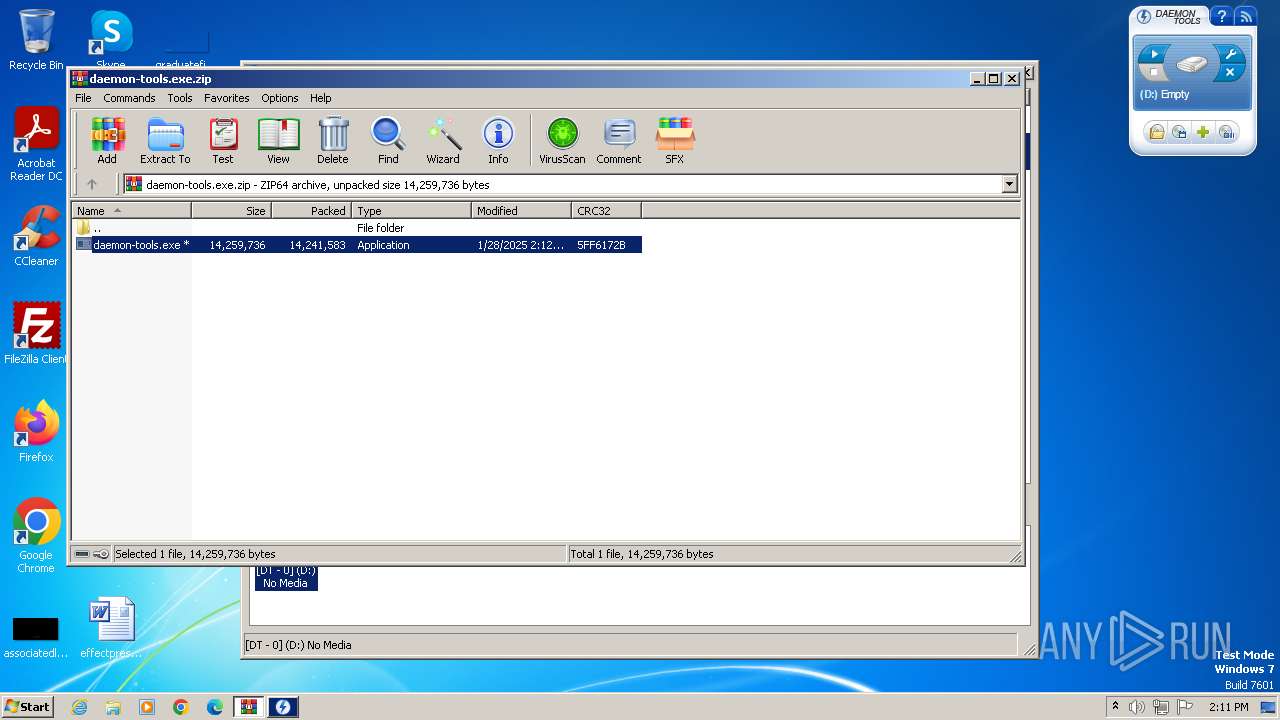Image resolution: width=1280 pixels, height=720 pixels.
Task: Click Daemon Tools gadget play mount button
Action: (x=1154, y=54)
